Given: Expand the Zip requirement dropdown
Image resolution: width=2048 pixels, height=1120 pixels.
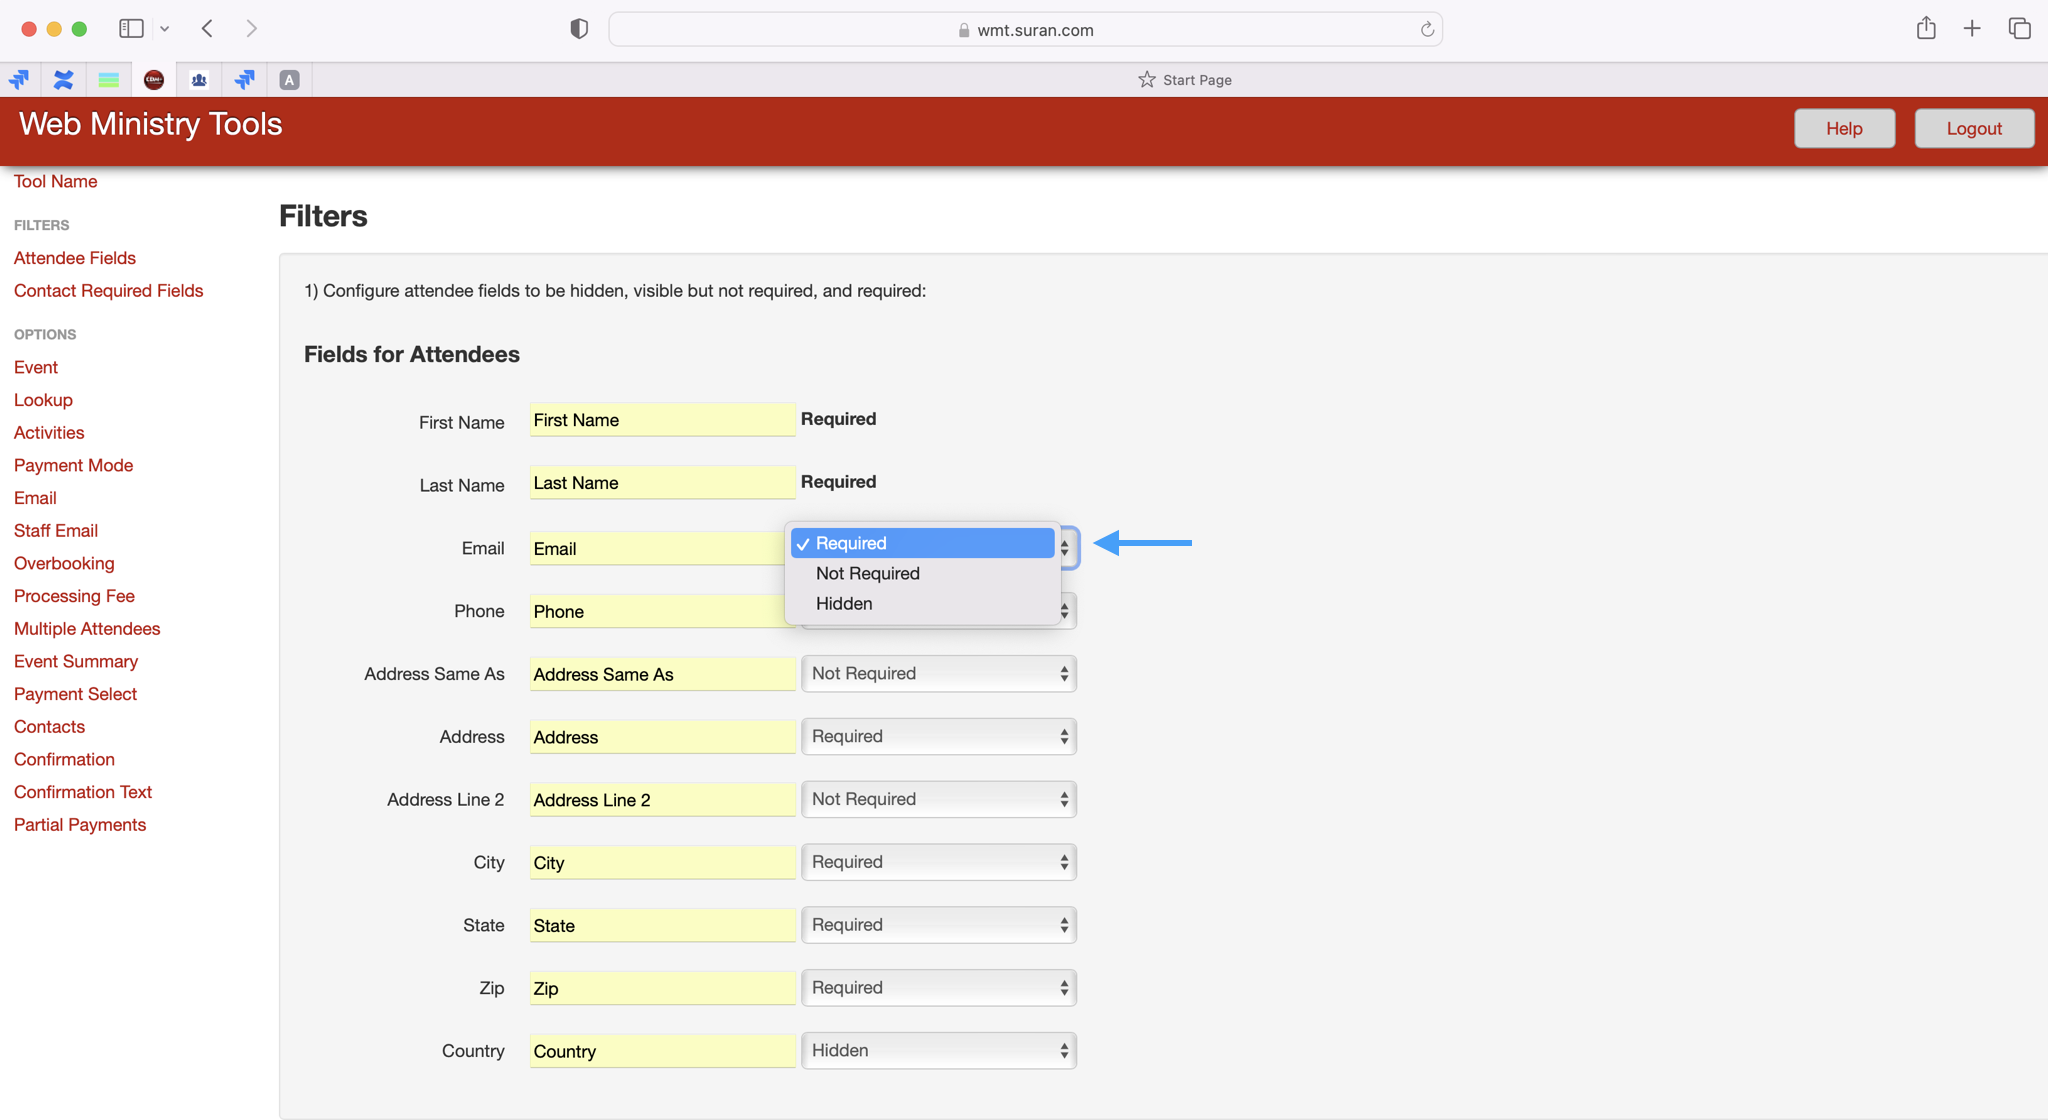Looking at the screenshot, I should pos(938,988).
